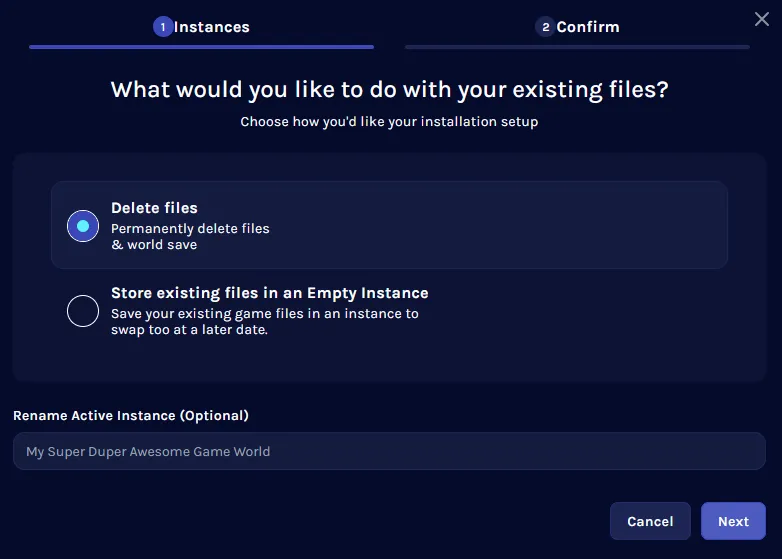The width and height of the screenshot is (782, 559).
Task: Focus the Rename Active Instance text field
Action: click(389, 451)
